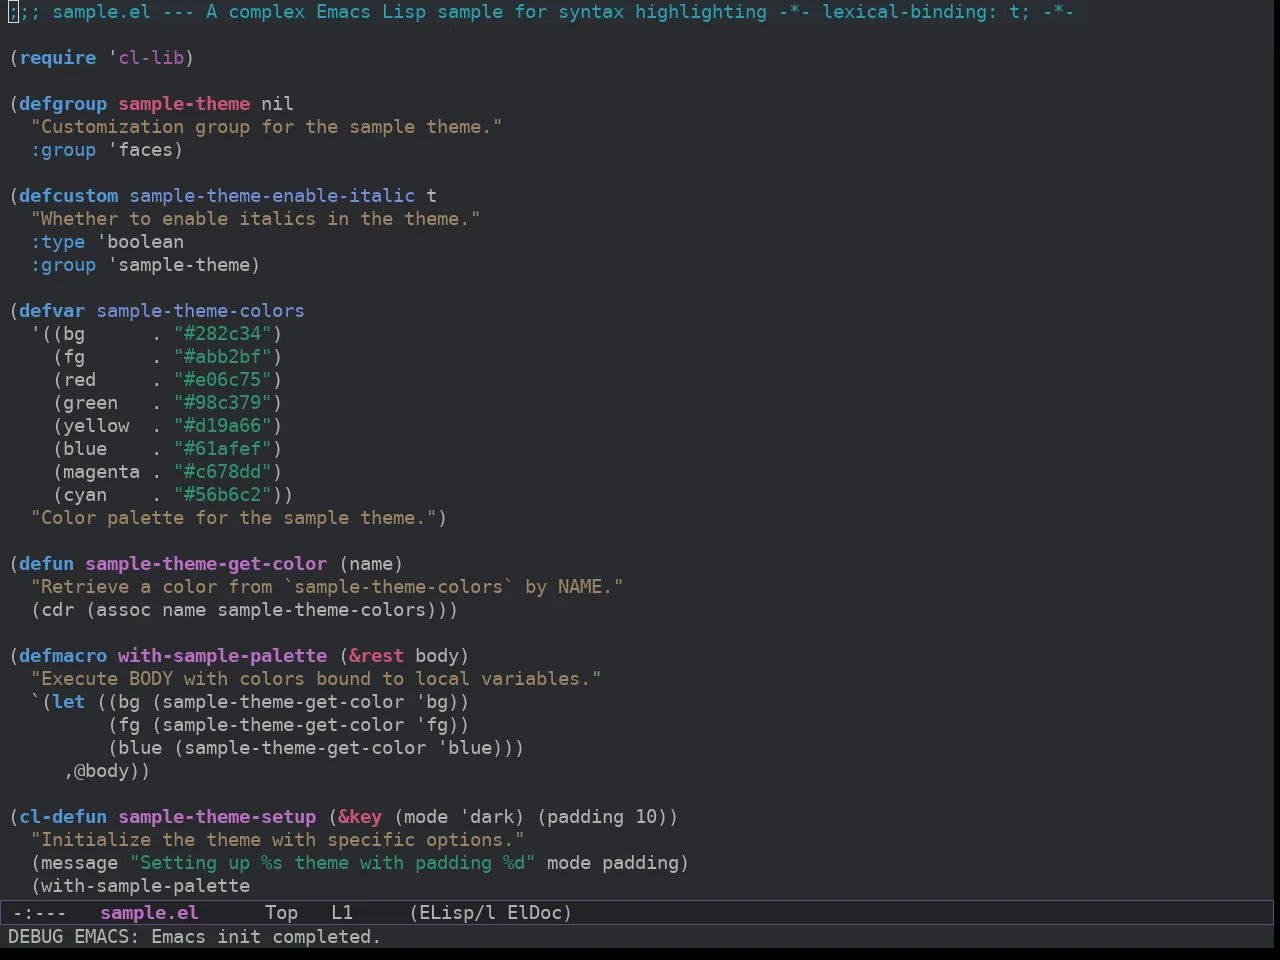Place cursor on 'require' keyword
The height and width of the screenshot is (960, 1280).
coord(58,58)
